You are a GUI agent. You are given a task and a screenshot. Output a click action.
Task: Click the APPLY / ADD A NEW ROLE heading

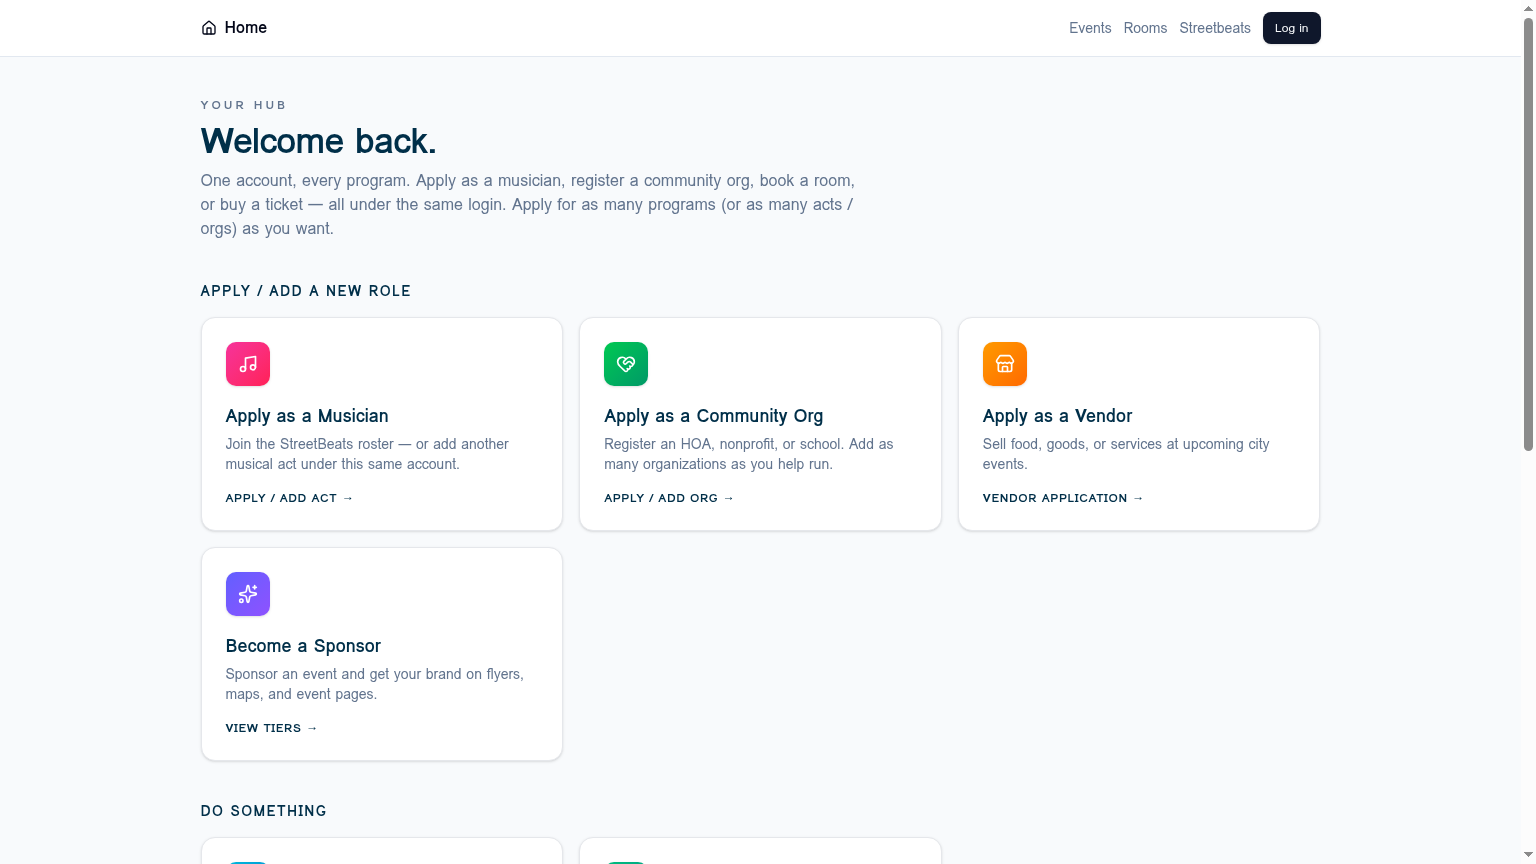(x=306, y=291)
